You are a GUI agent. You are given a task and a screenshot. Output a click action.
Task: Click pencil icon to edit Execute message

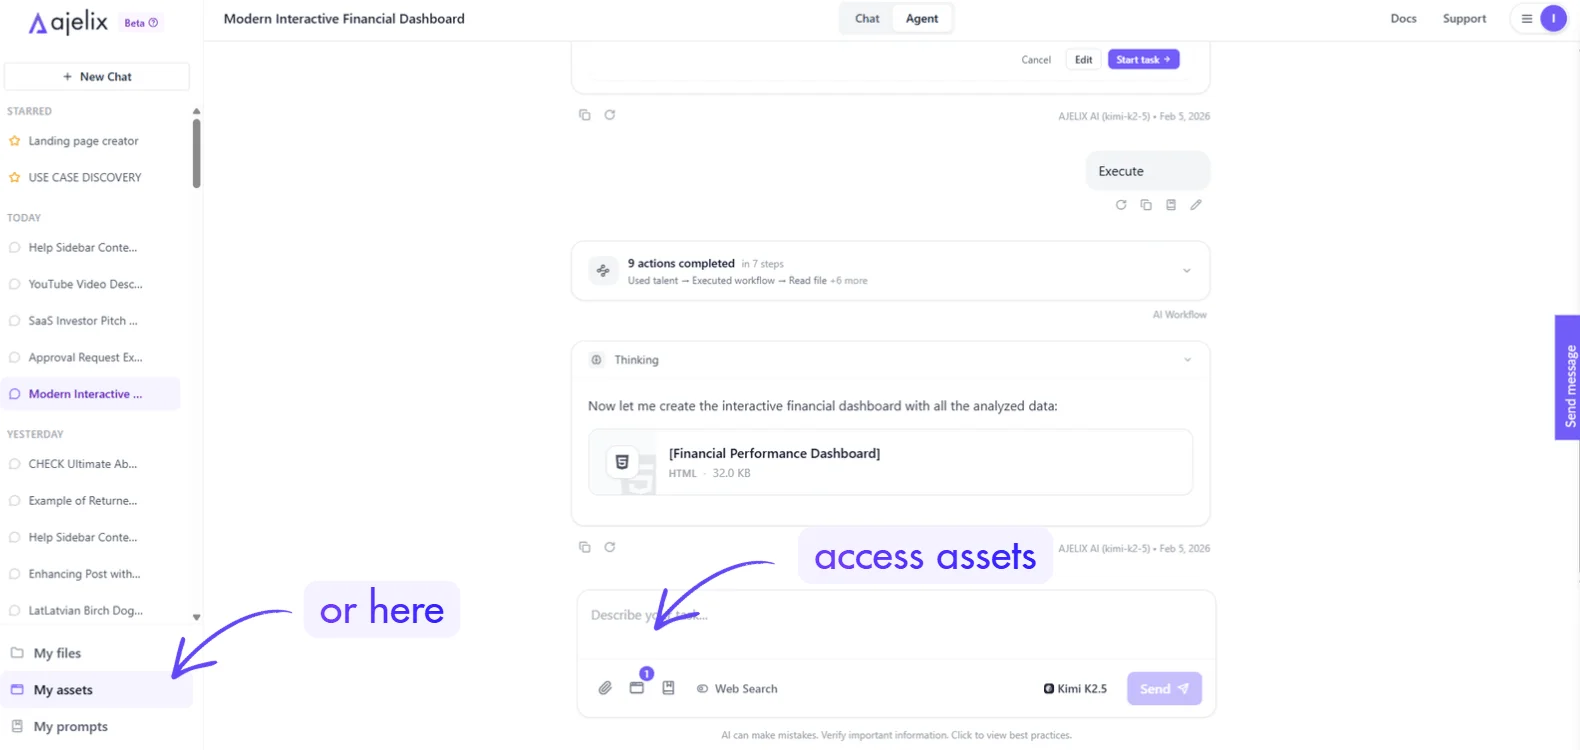point(1196,205)
